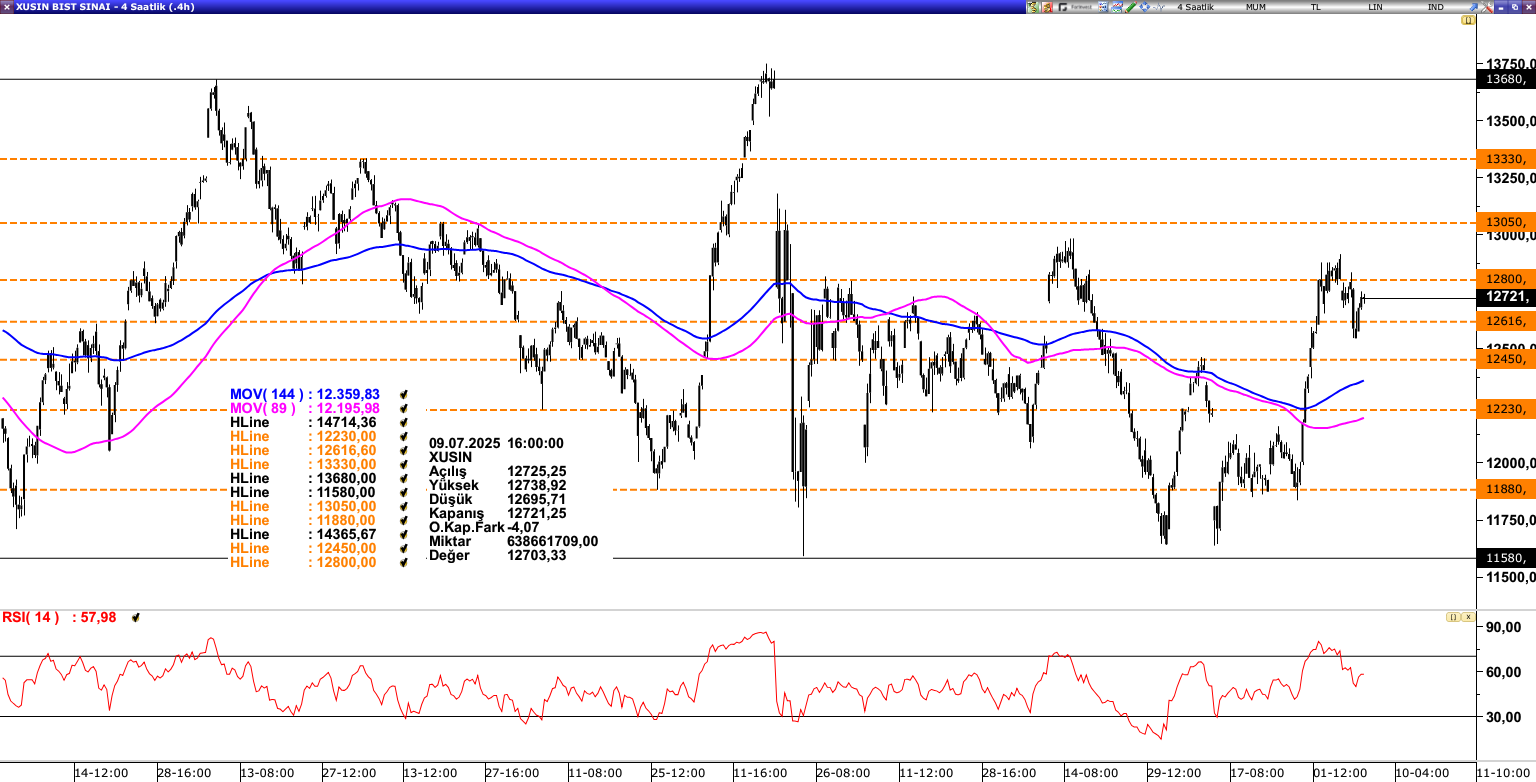This screenshot has height=782, width=1536.
Task: Click the first yellow icon in title toolbar
Action: click(1033, 7)
